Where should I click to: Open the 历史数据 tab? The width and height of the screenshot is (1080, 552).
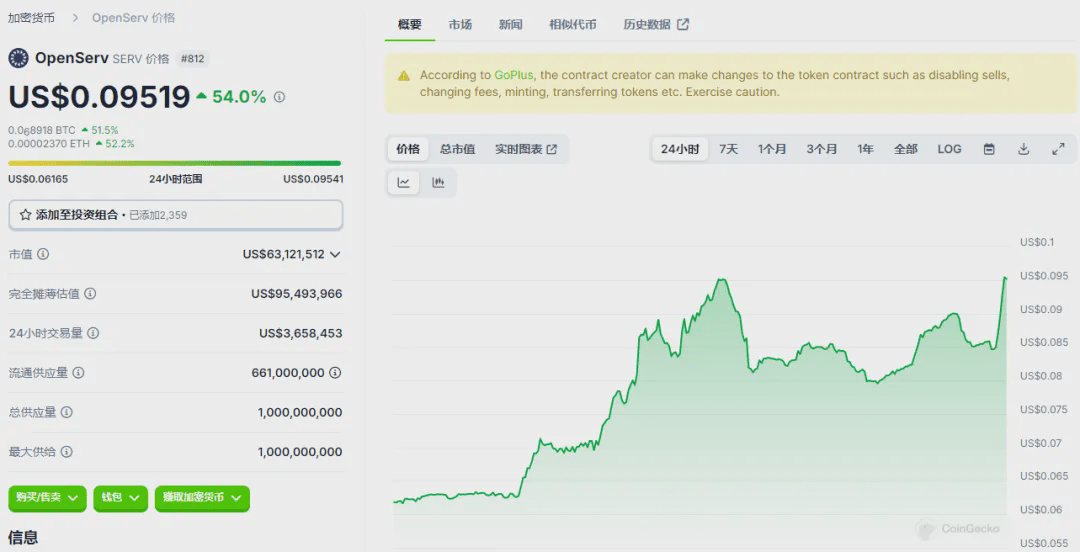(656, 25)
